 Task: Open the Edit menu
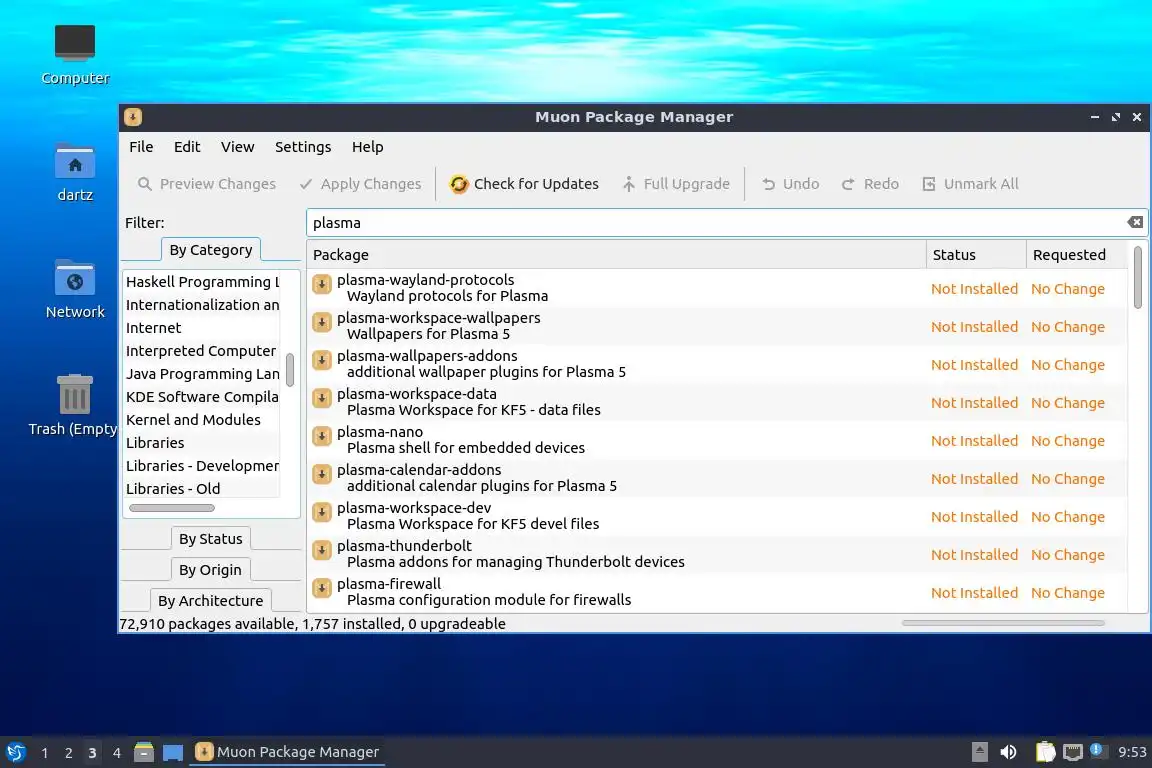(x=187, y=147)
